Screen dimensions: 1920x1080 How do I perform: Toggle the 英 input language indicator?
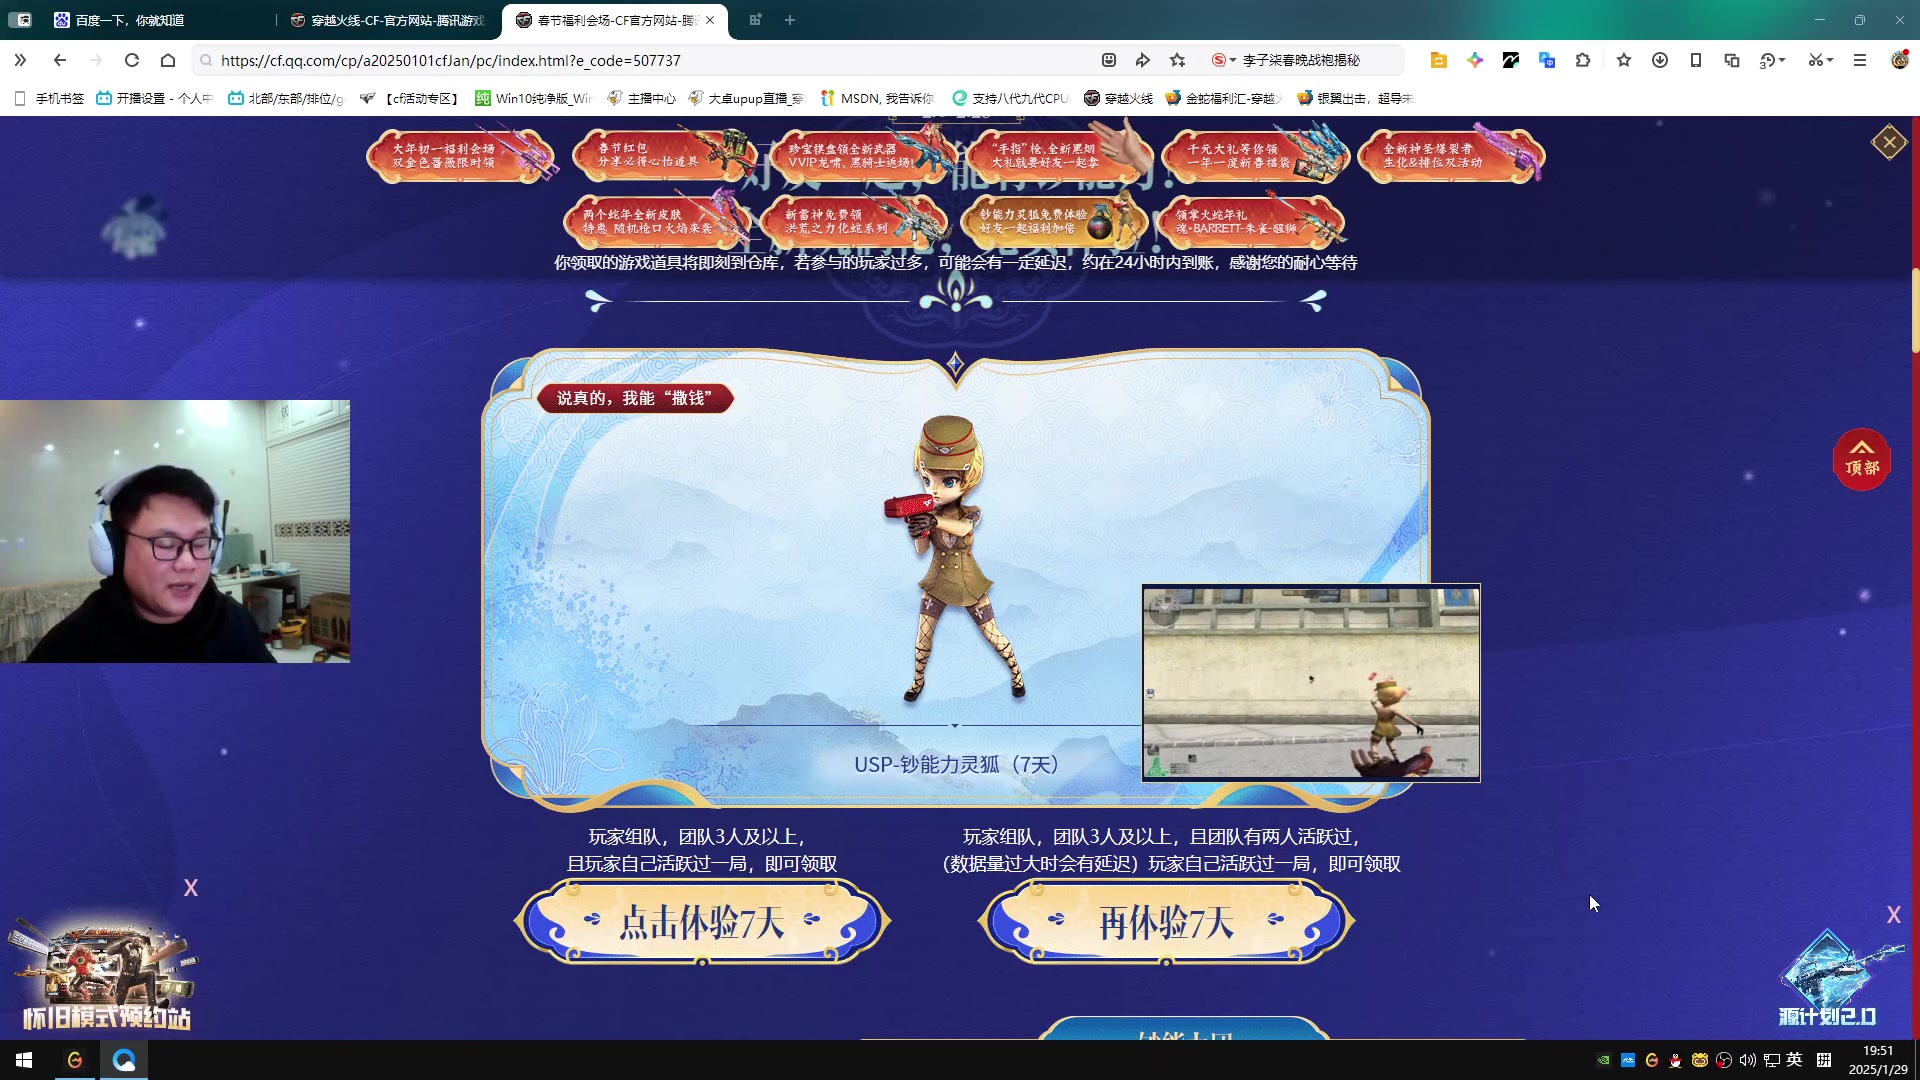1795,1060
